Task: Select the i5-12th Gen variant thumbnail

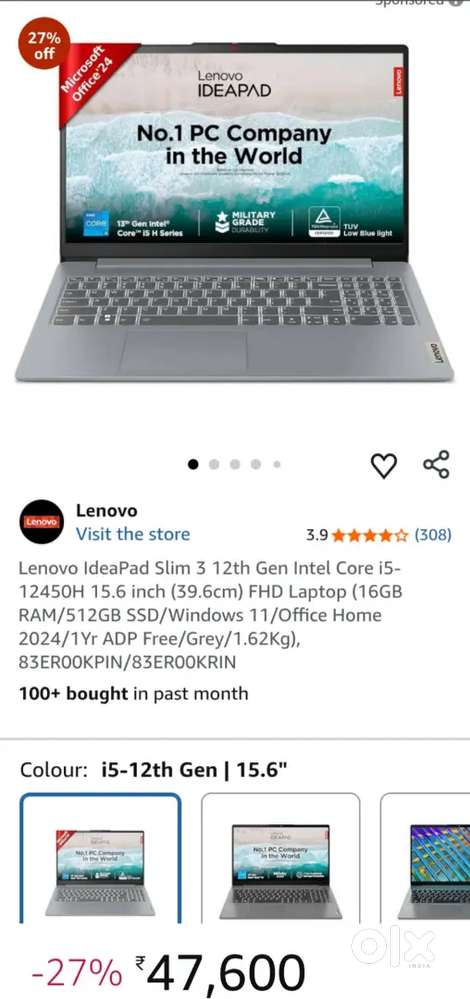Action: click(x=101, y=858)
